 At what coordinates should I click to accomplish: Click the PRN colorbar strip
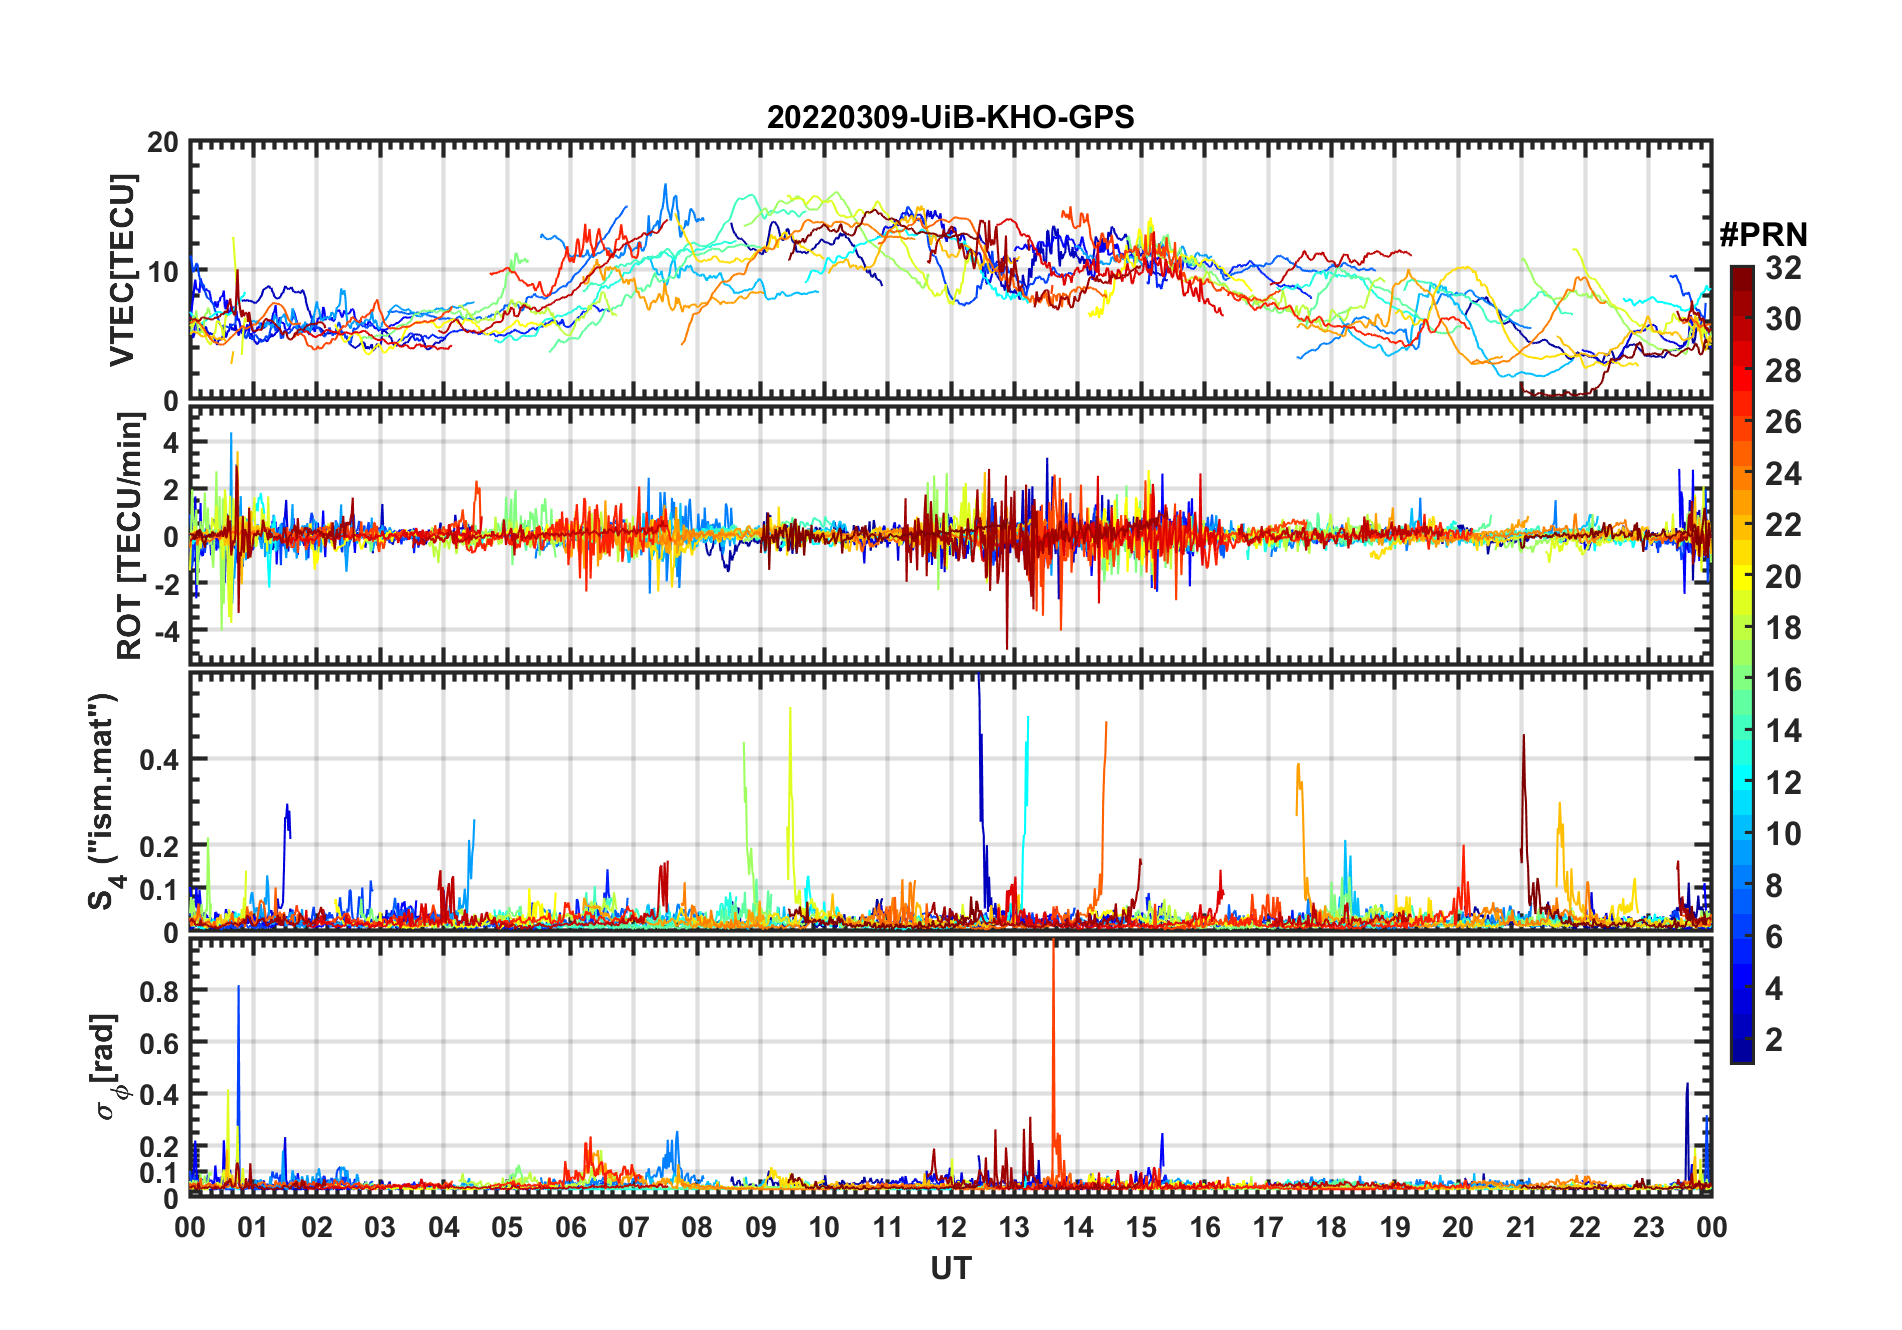coord(1742,664)
